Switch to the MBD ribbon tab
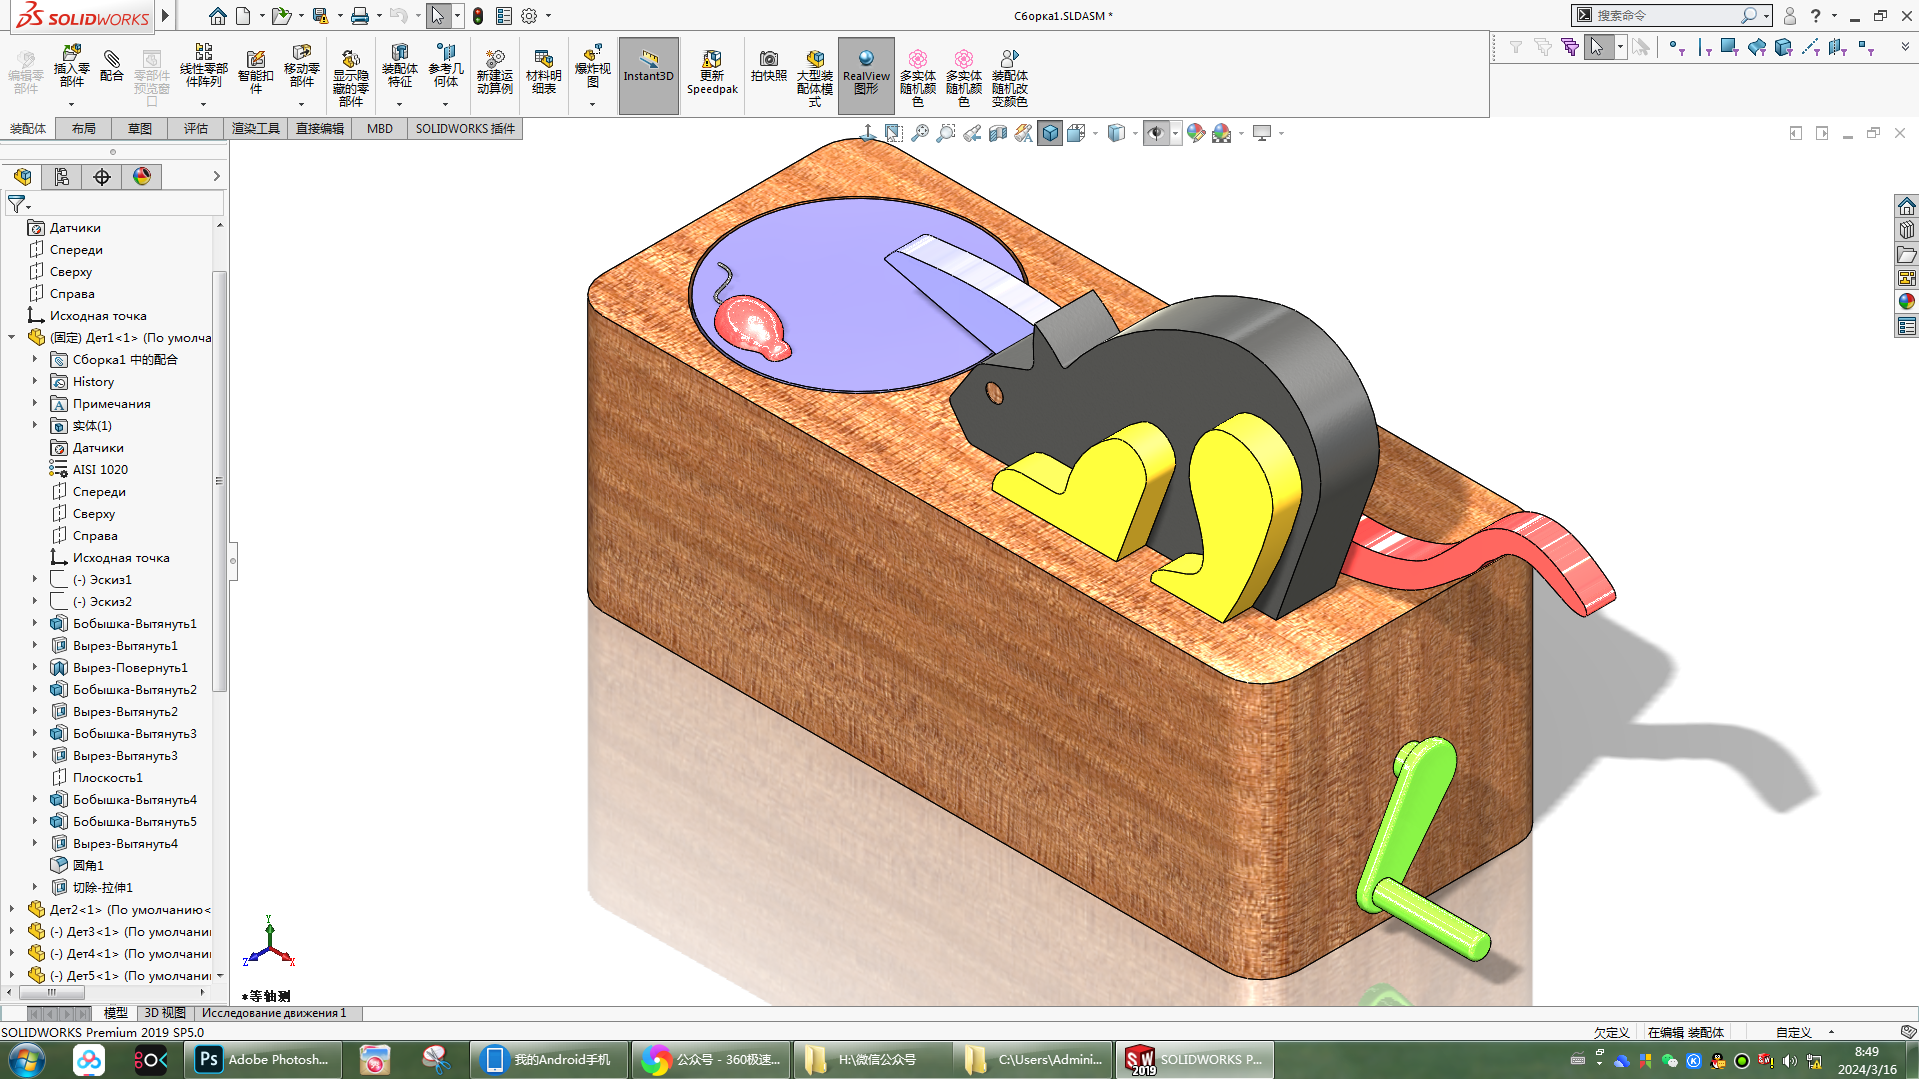The image size is (1919, 1079). tap(379, 129)
